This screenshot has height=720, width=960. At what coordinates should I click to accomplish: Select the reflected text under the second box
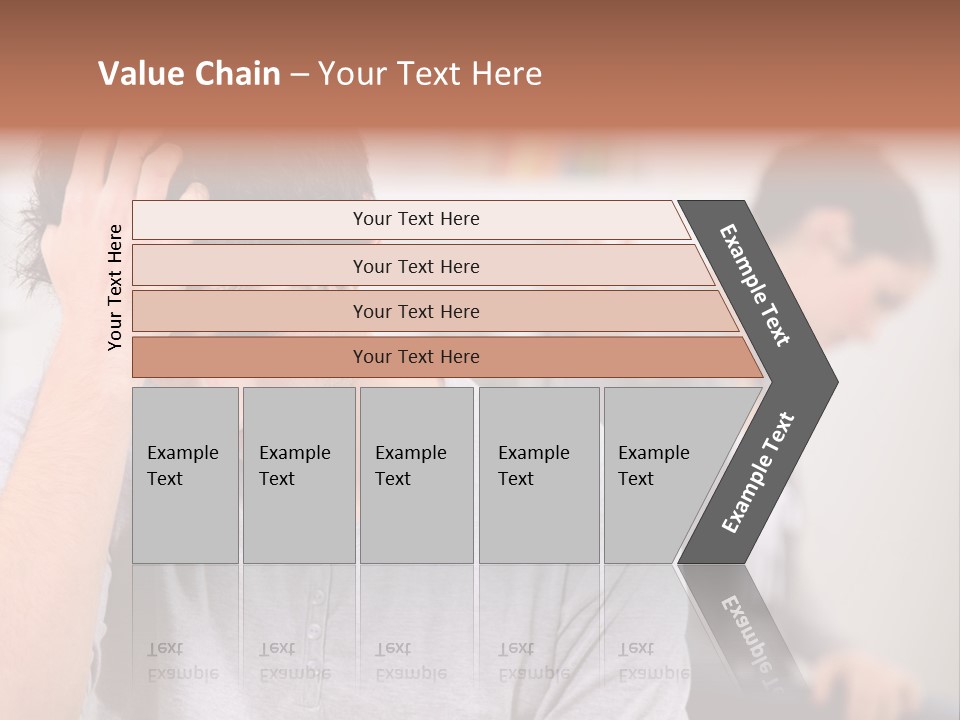point(293,661)
